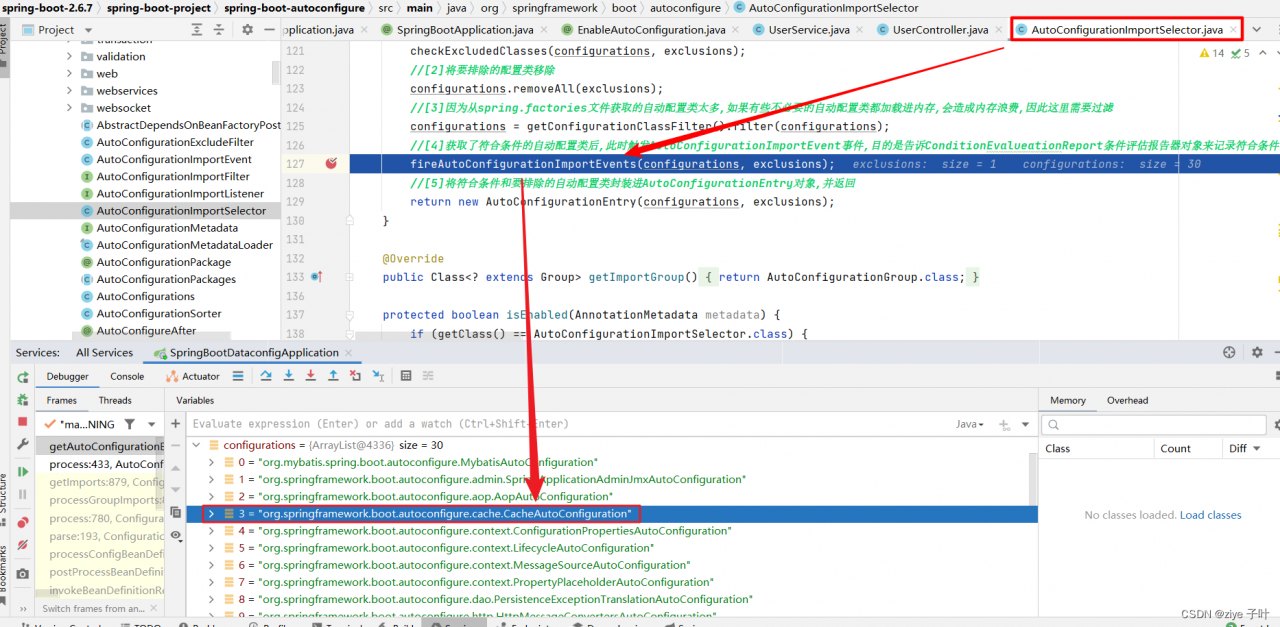Click the camera thread dump icon
Screen dimensions: 1280x627
click(23, 574)
